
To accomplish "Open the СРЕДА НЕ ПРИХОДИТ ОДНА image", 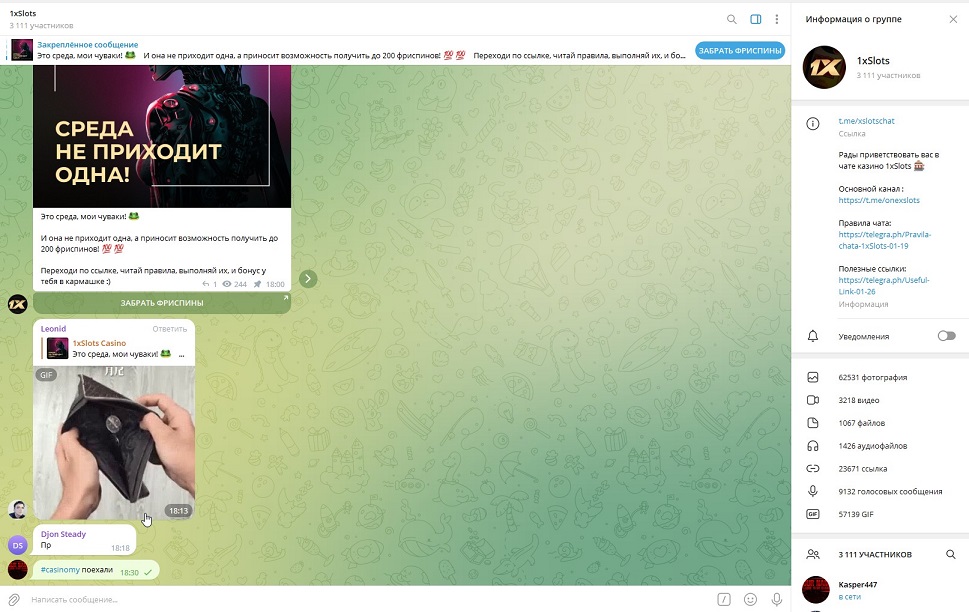I will point(162,136).
